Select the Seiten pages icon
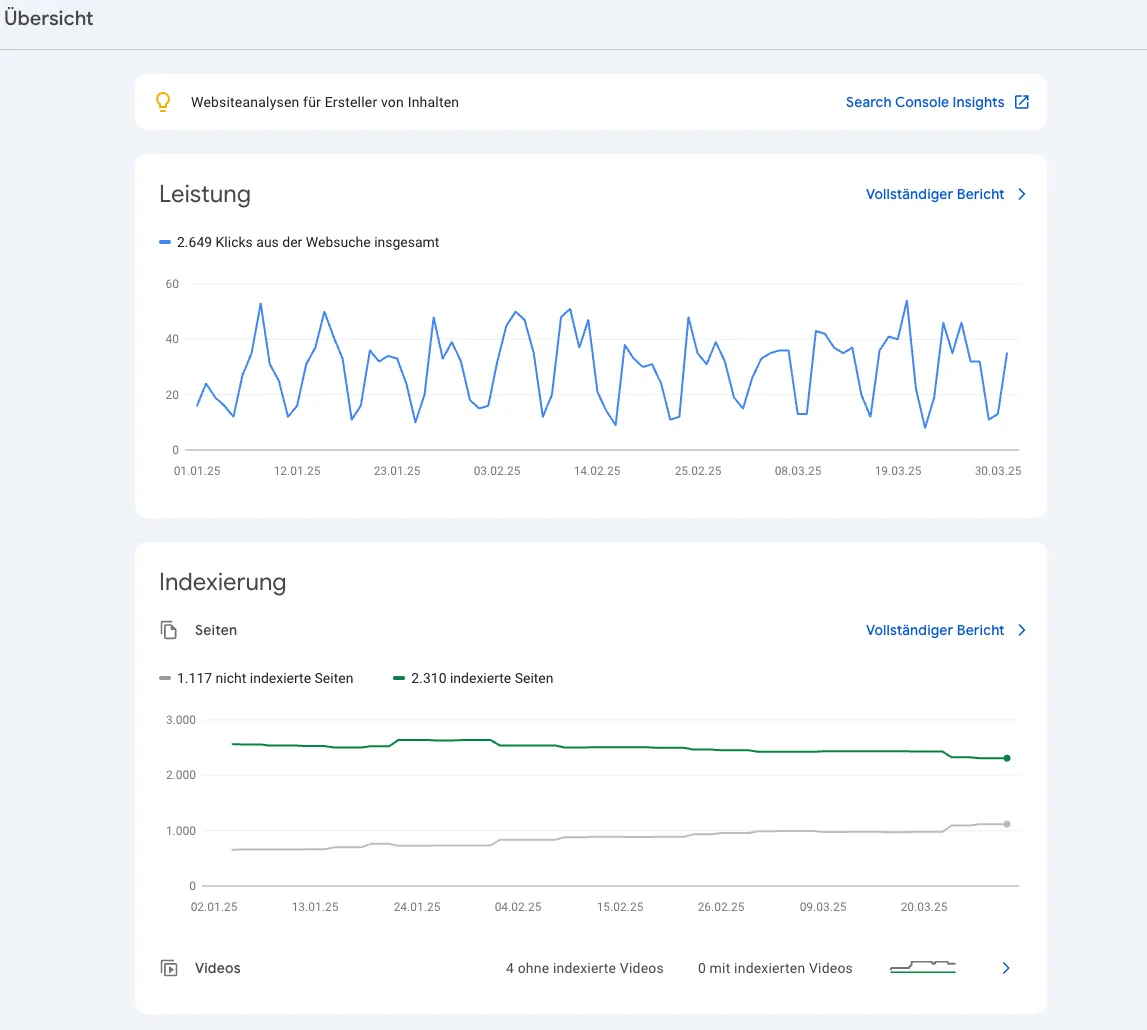1147x1030 pixels. click(x=169, y=630)
